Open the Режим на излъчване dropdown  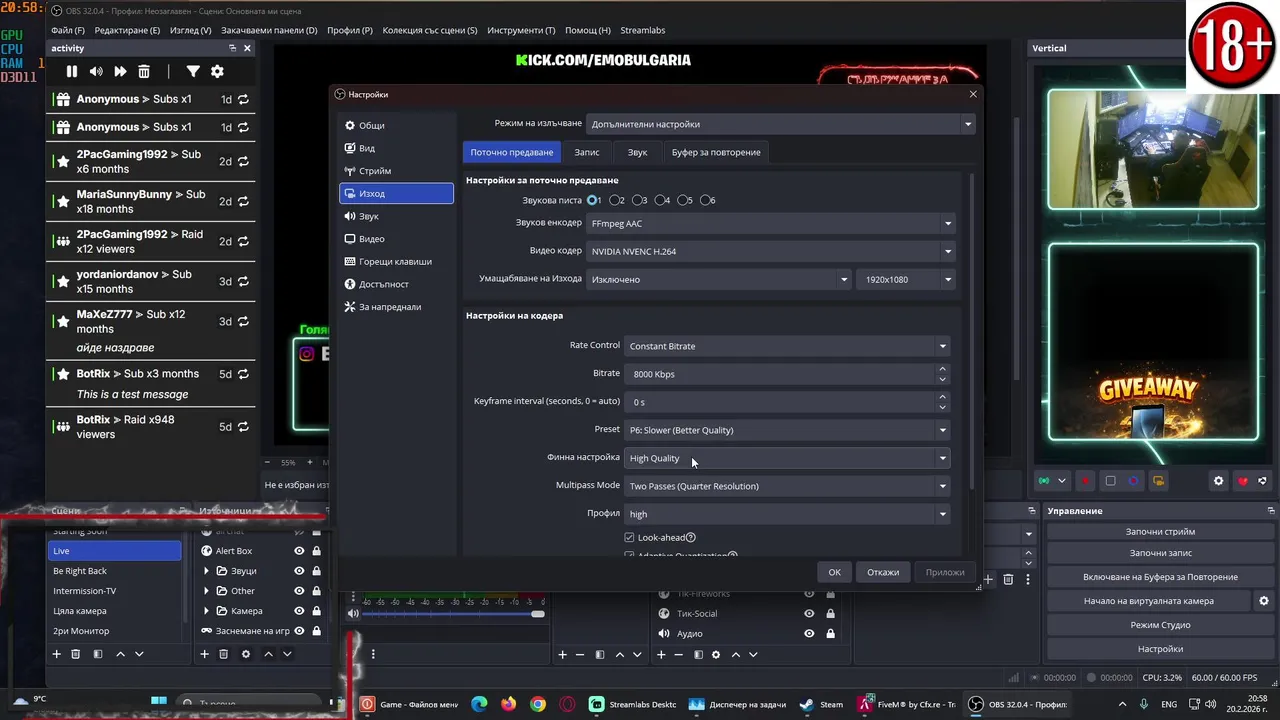click(x=780, y=124)
